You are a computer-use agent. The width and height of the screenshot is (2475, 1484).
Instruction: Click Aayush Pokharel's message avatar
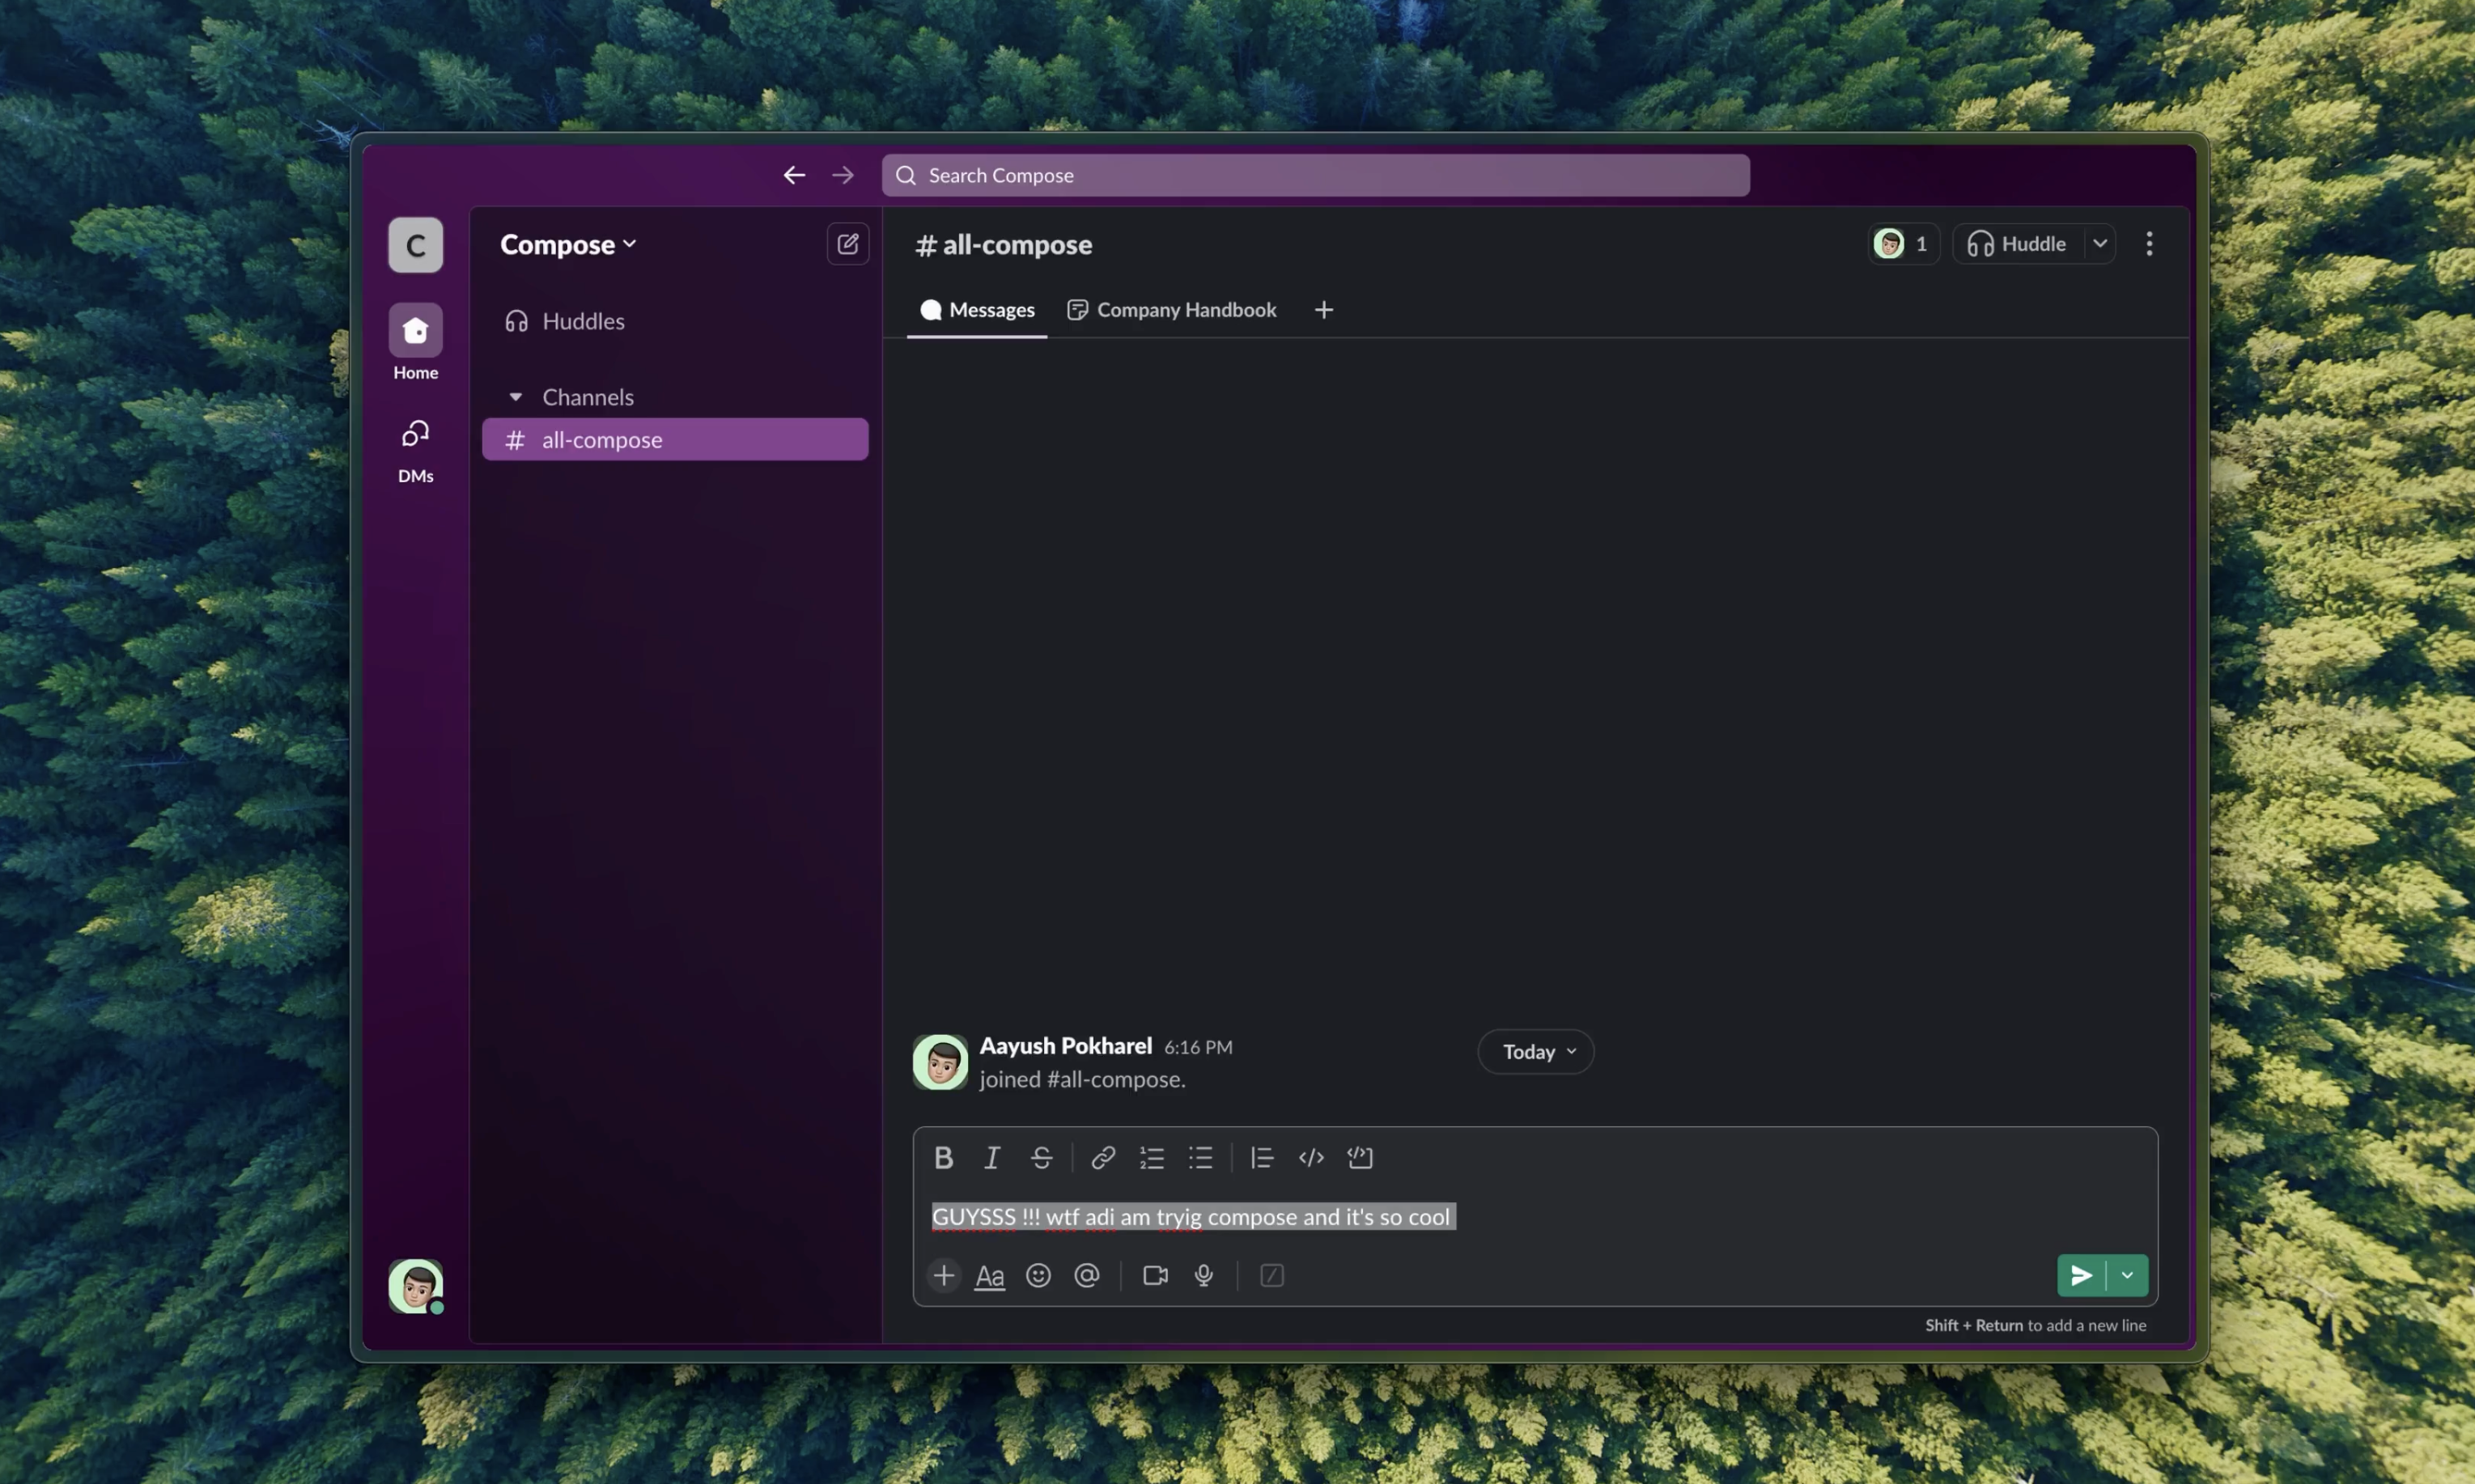(940, 1062)
